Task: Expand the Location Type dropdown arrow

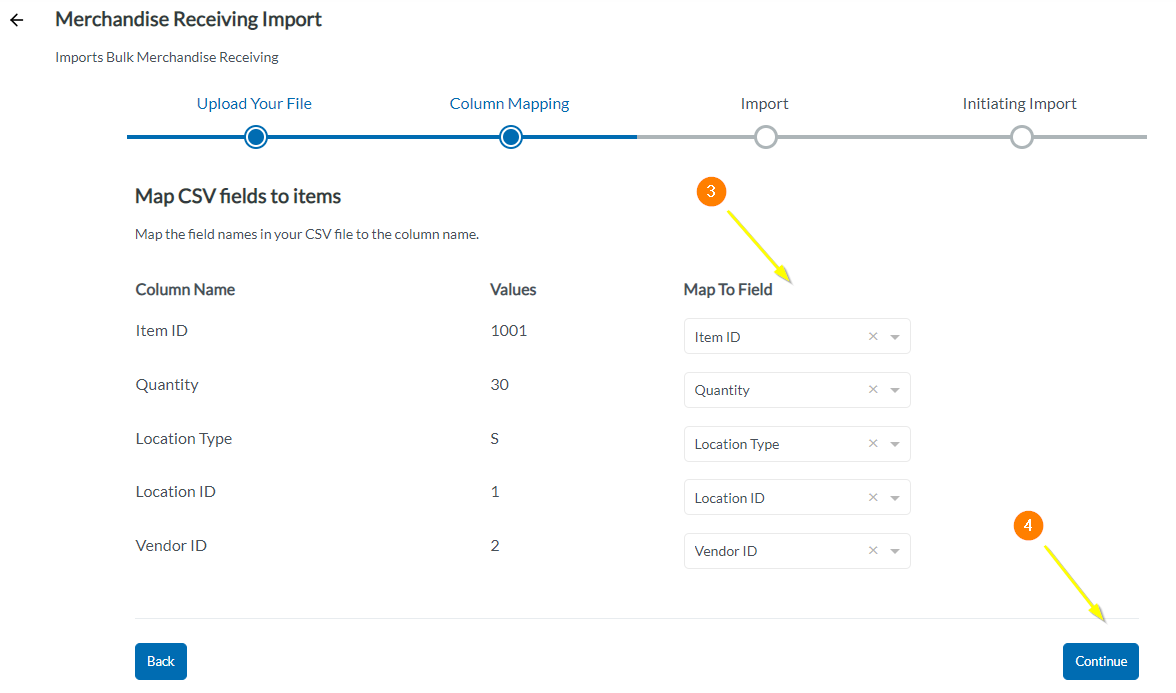Action: coord(895,445)
